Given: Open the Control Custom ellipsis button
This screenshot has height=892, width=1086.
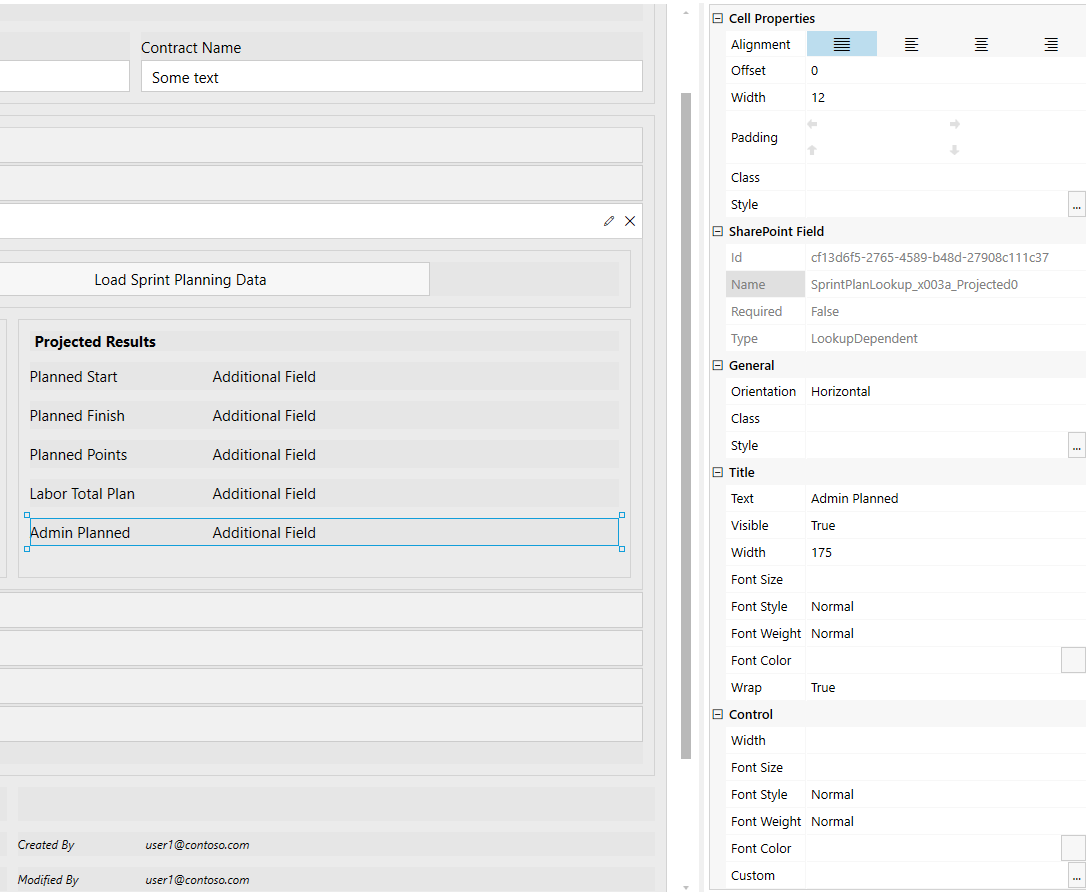Looking at the screenshot, I should (1076, 875).
